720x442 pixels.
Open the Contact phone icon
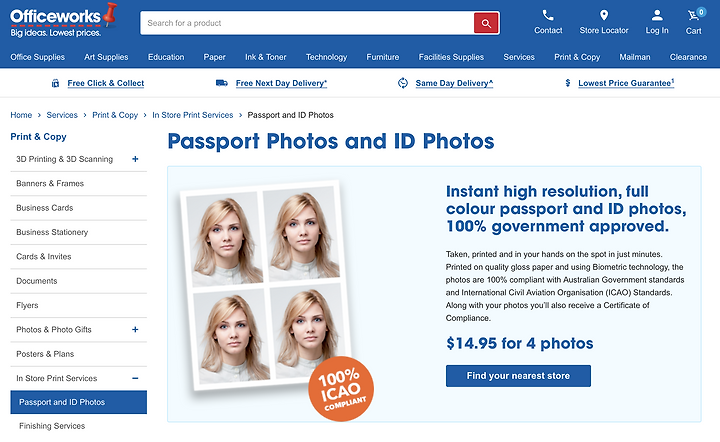tap(548, 16)
